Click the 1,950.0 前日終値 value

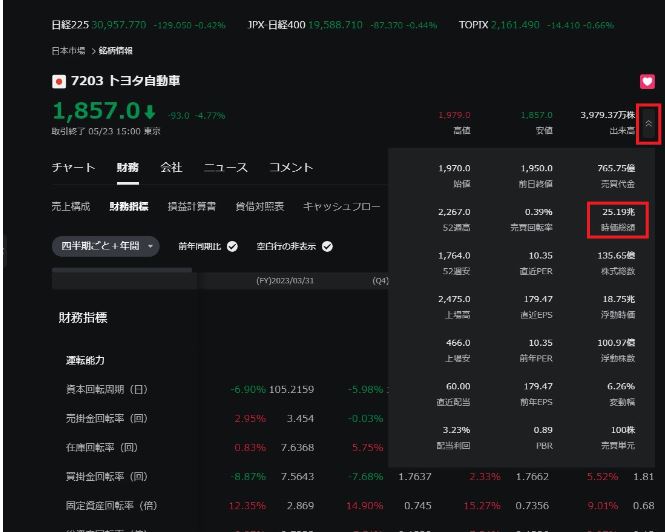point(536,168)
